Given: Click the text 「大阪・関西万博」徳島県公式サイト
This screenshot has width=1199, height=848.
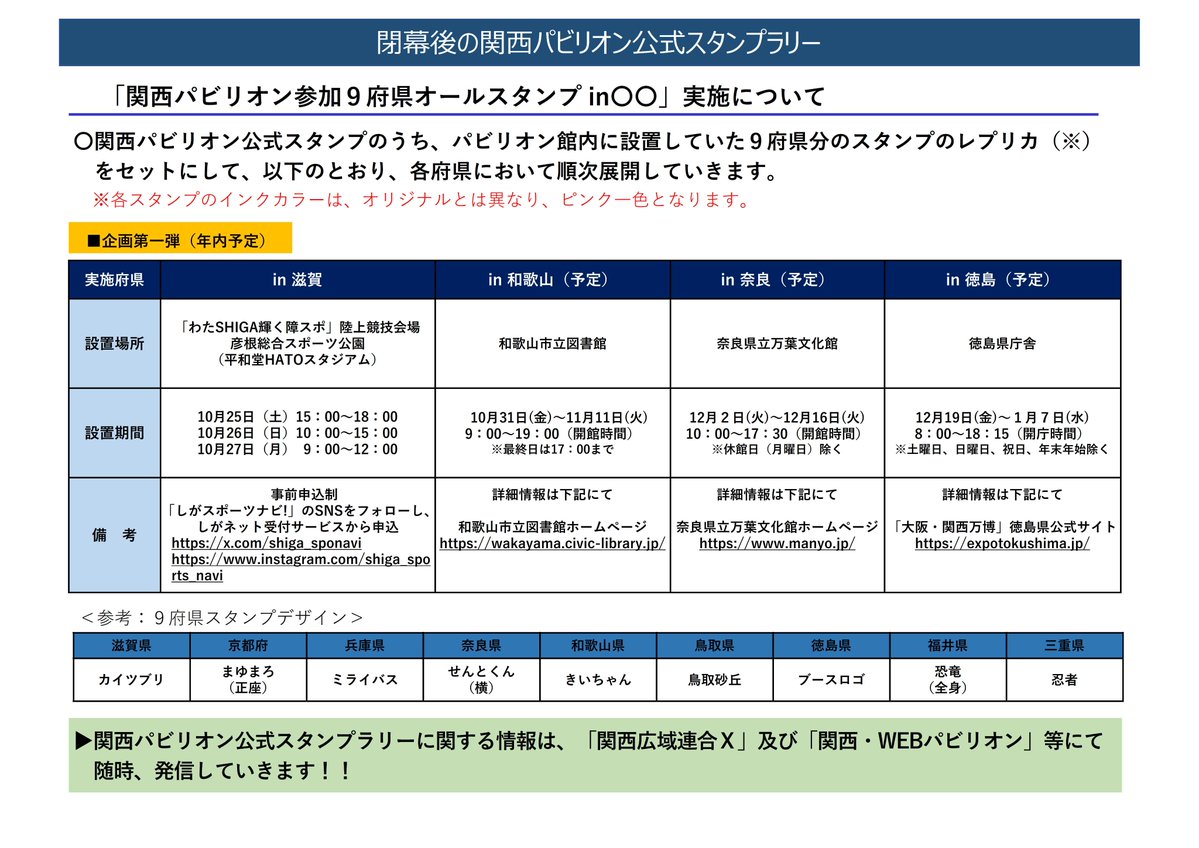Looking at the screenshot, I should tap(1003, 527).
